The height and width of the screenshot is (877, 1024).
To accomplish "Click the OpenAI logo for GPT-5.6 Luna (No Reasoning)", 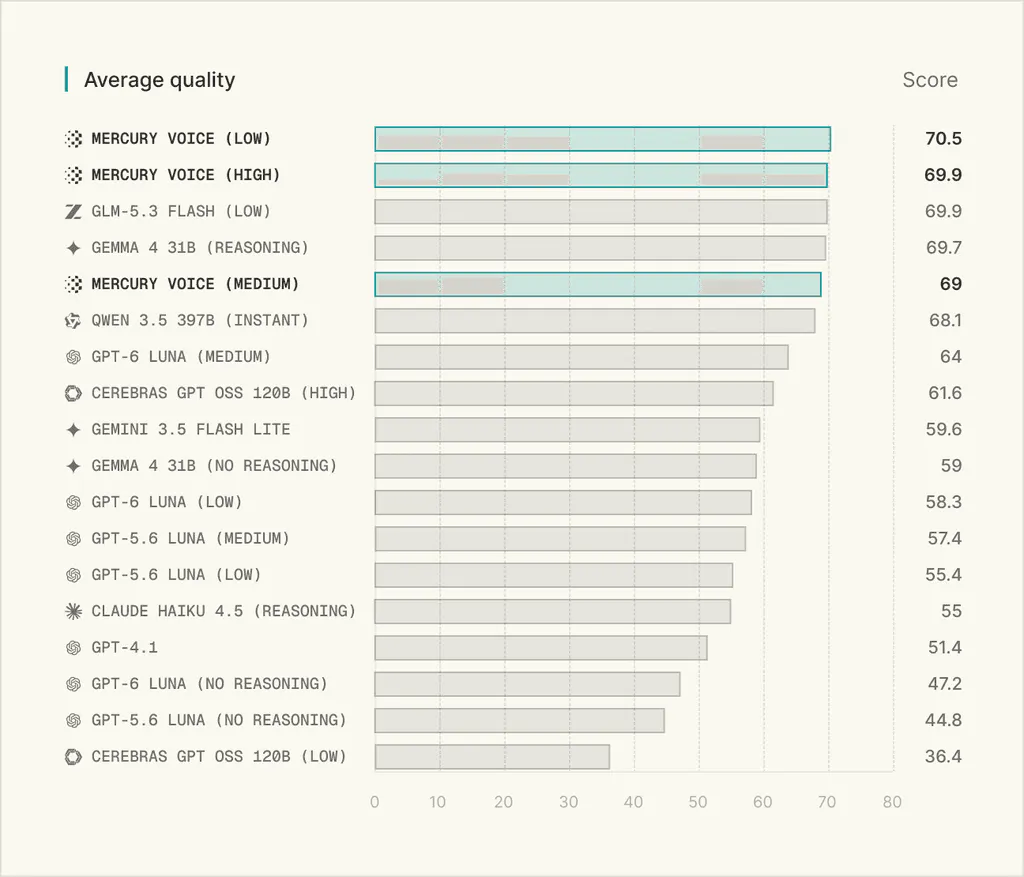I will [x=73, y=720].
